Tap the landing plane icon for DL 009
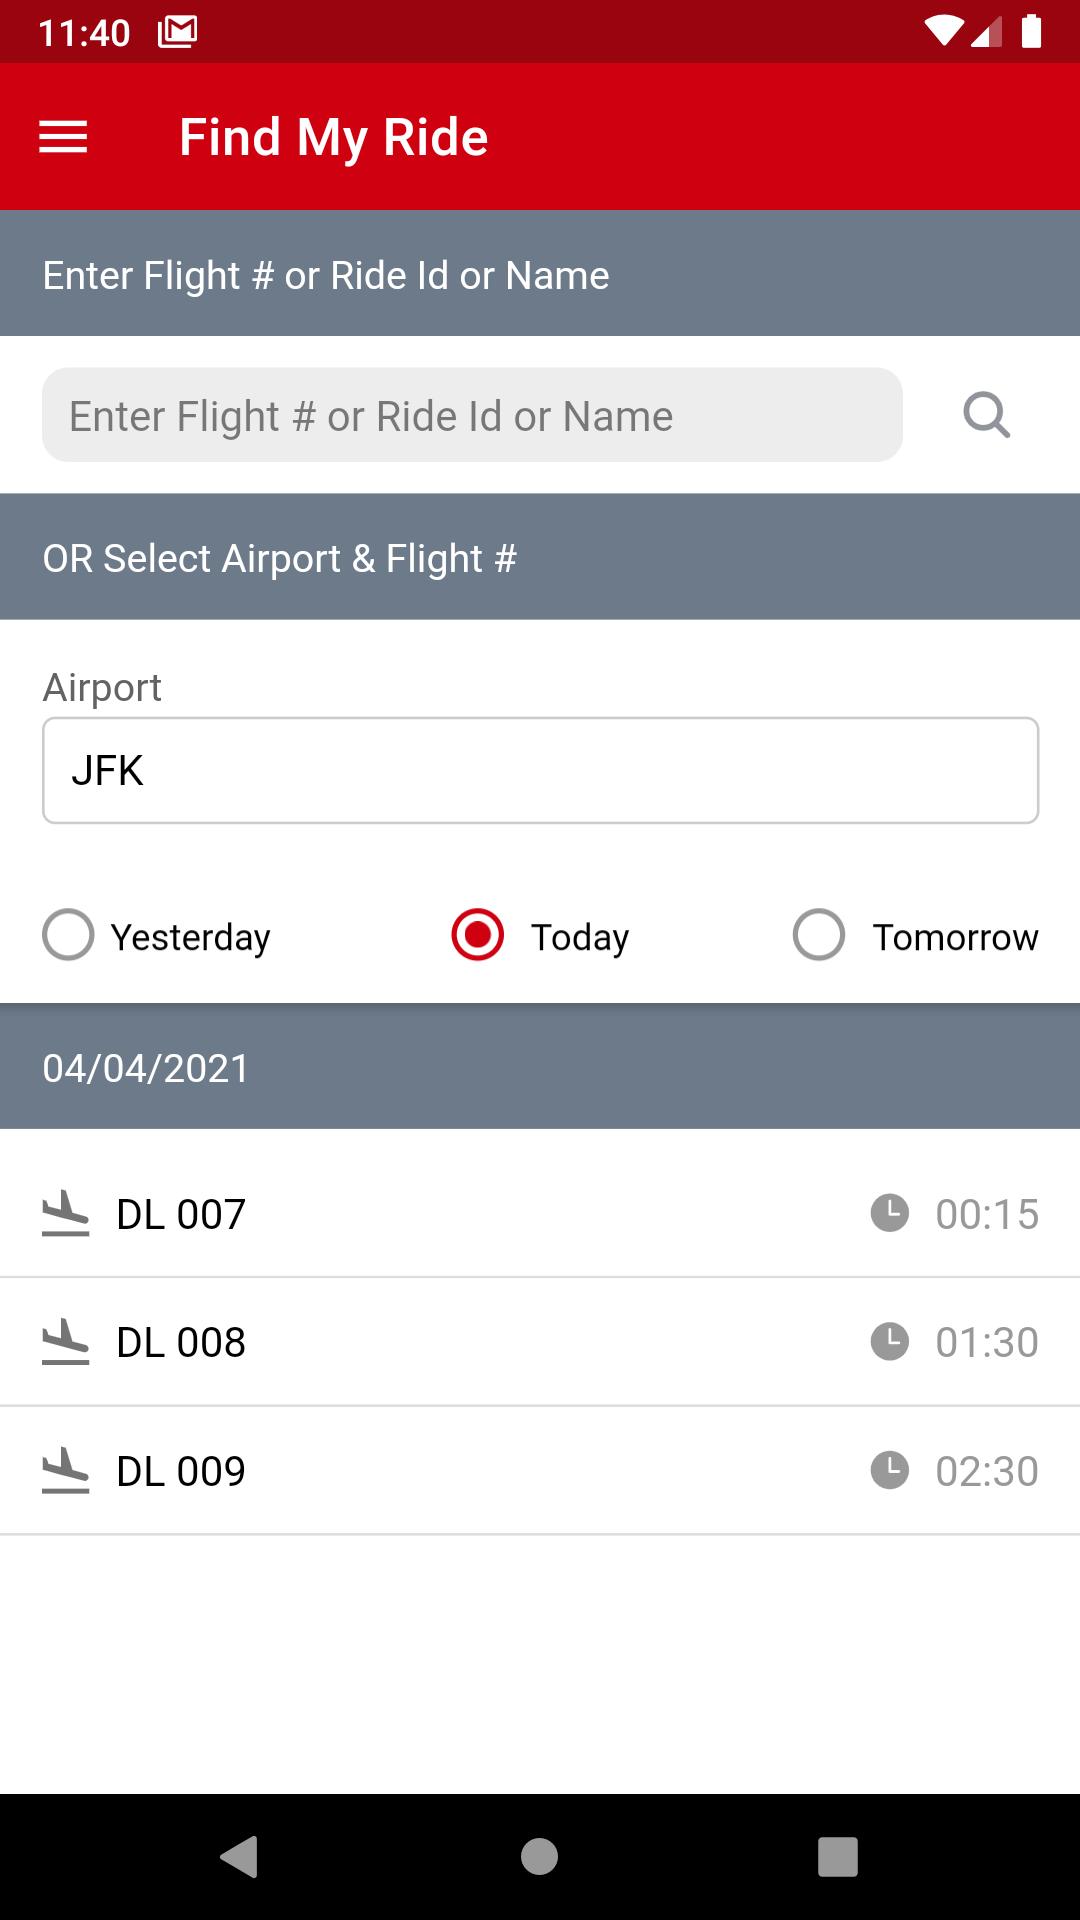Screen dimensions: 1080x1920 coord(65,1470)
